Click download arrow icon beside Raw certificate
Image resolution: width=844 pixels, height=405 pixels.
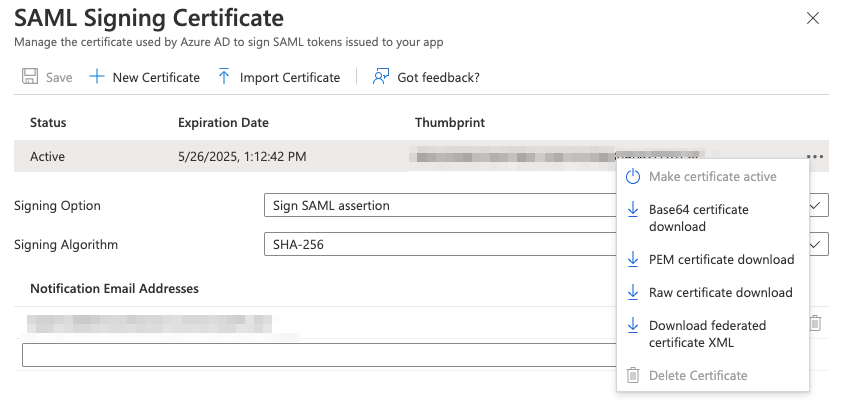pos(633,292)
